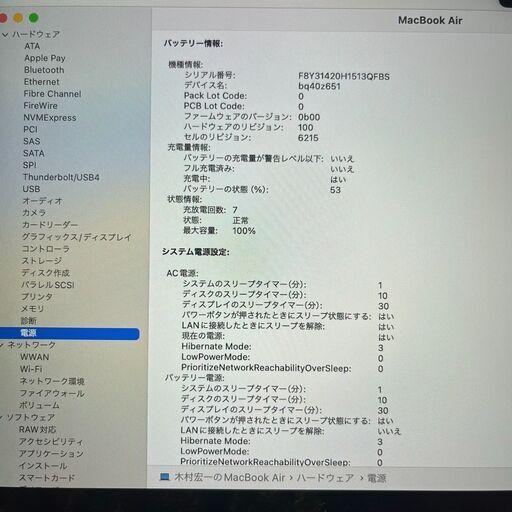Viewport: 512px width, 512px height.
Task: Click 最大容量 value 100%
Action: point(244,231)
